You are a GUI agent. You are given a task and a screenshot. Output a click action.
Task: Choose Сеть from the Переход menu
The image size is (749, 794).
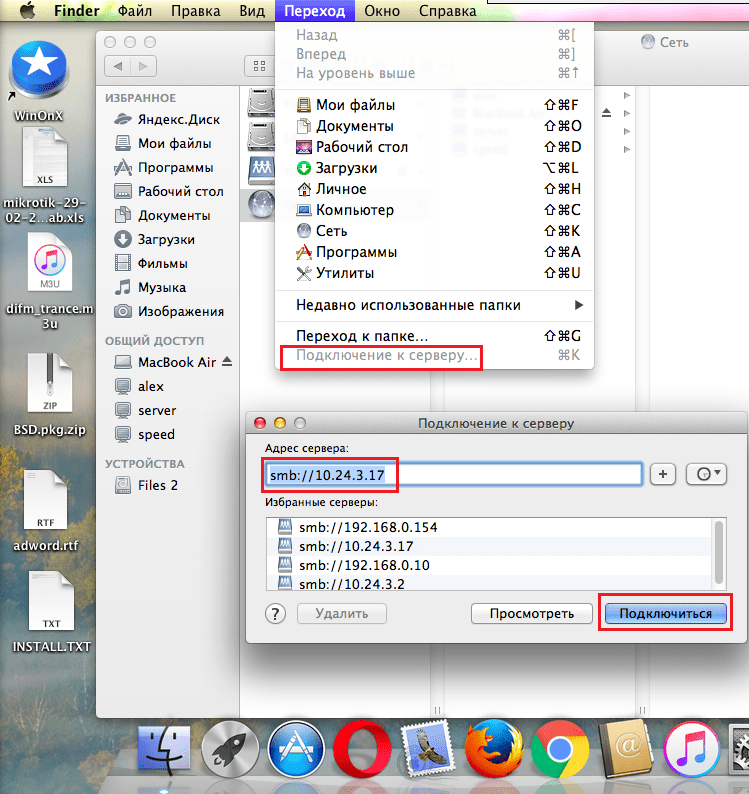click(x=435, y=231)
